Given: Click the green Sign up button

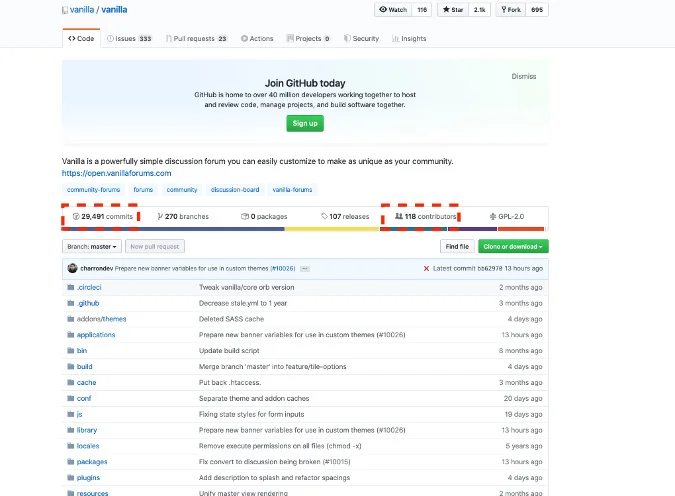Looking at the screenshot, I should (305, 123).
